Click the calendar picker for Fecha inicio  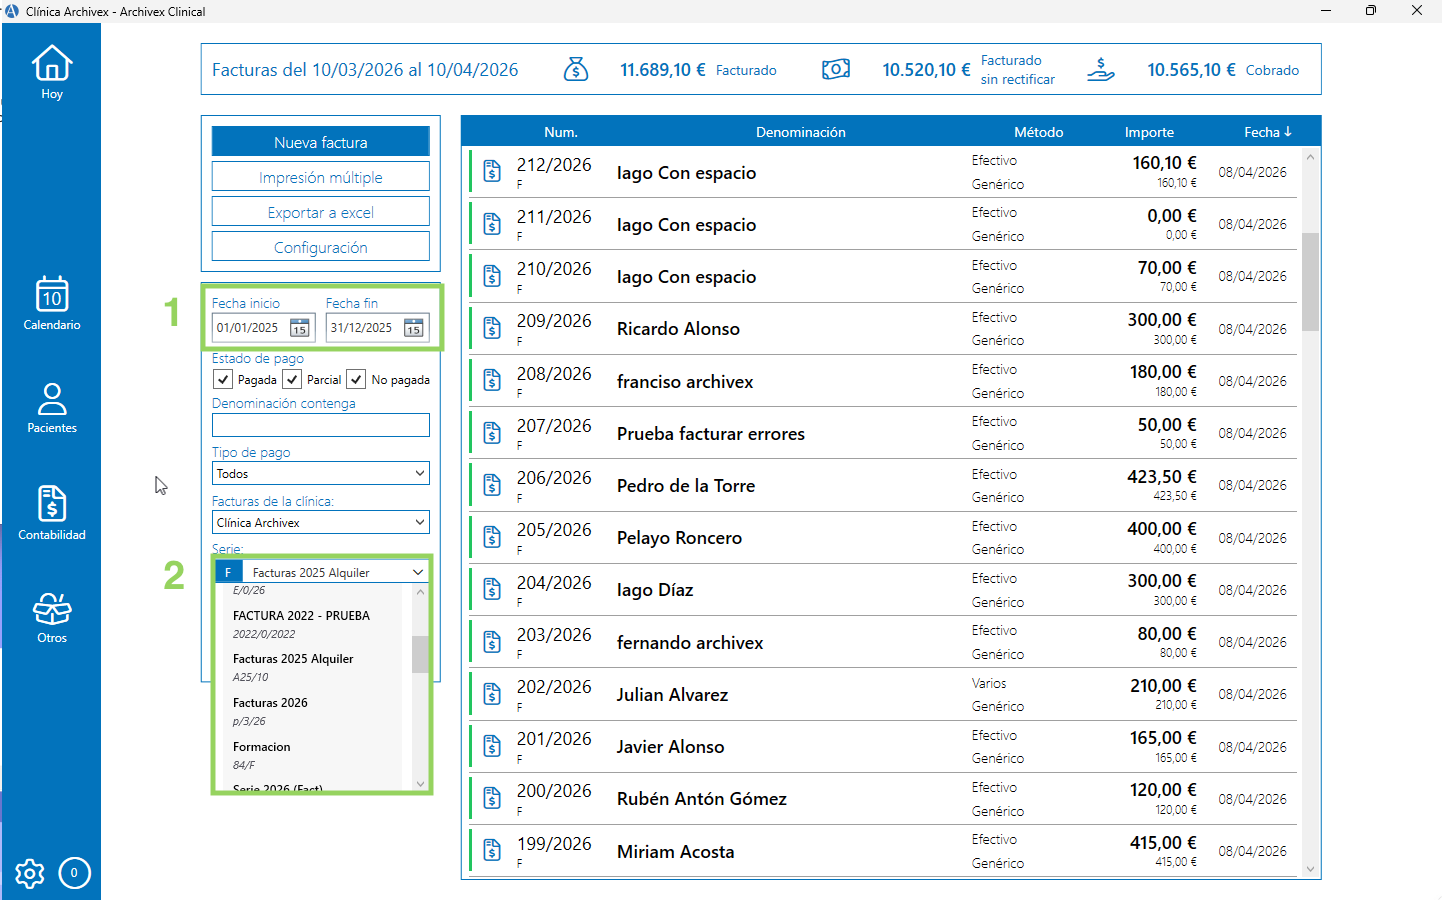[x=299, y=328]
